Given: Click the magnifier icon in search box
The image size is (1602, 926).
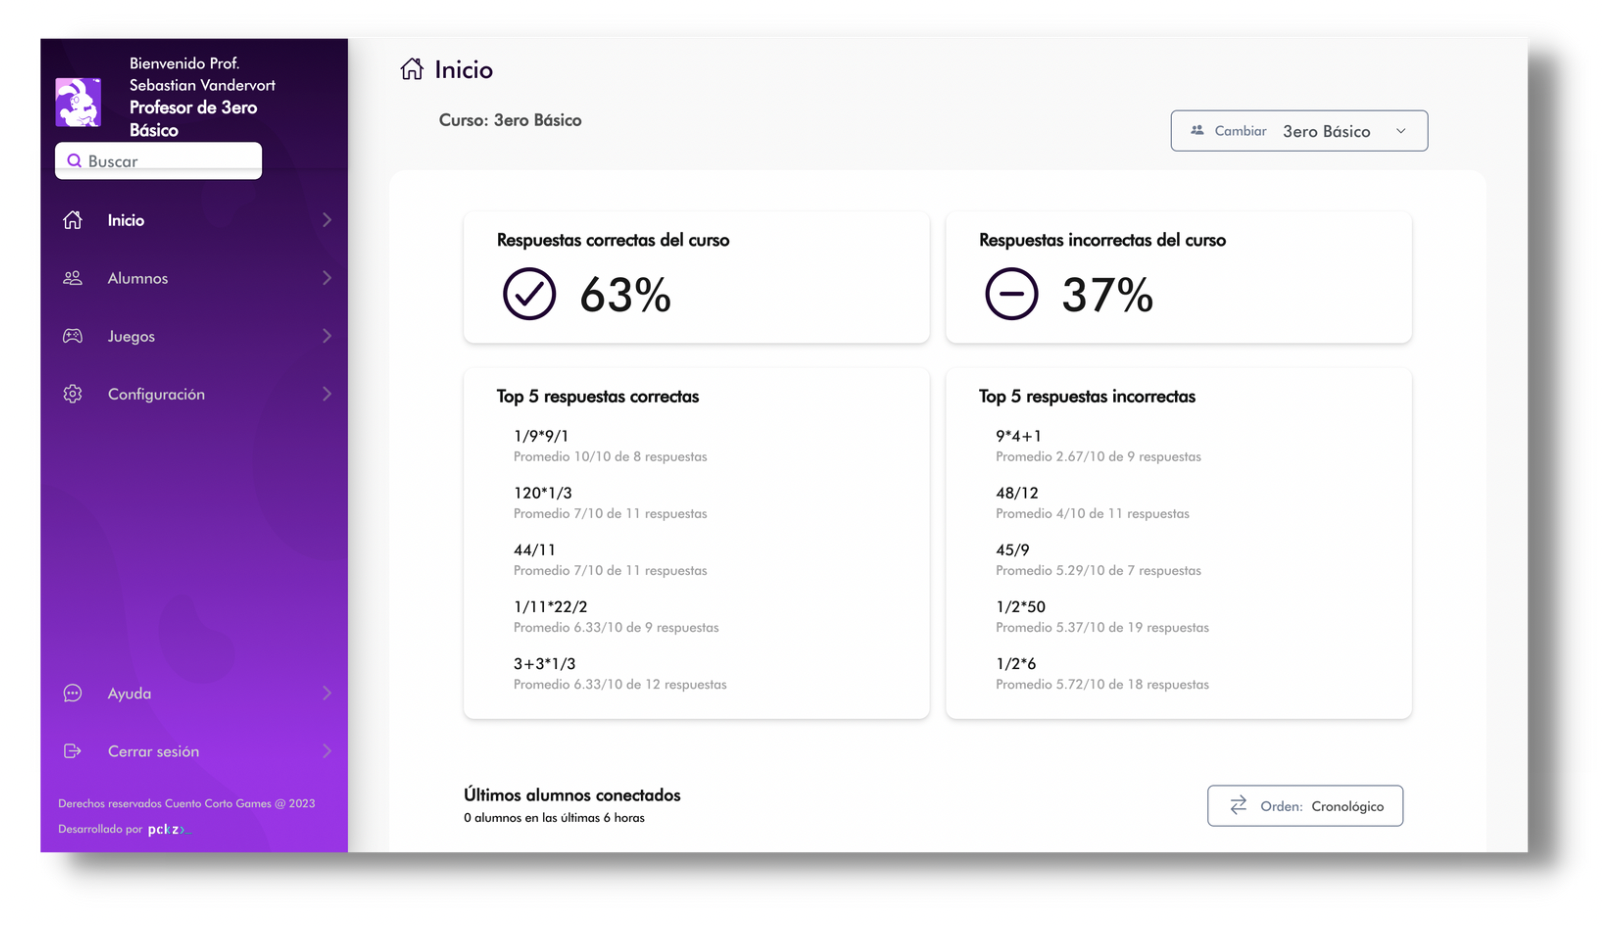Looking at the screenshot, I should 74,161.
